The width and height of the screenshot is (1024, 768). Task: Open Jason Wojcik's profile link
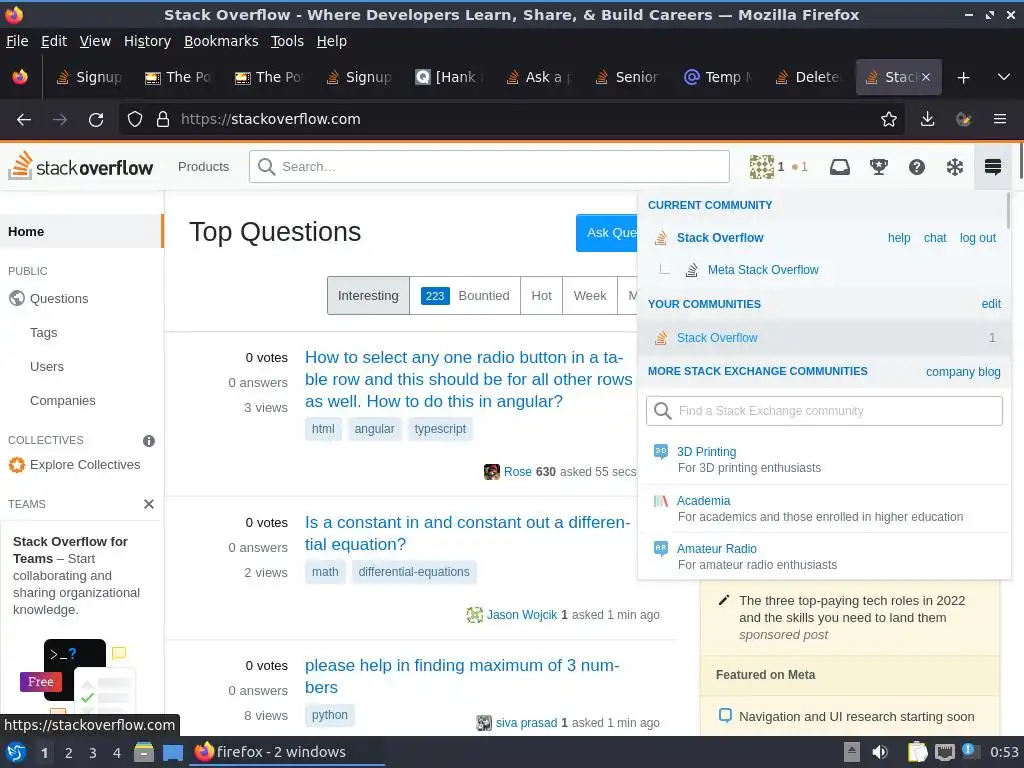point(522,615)
